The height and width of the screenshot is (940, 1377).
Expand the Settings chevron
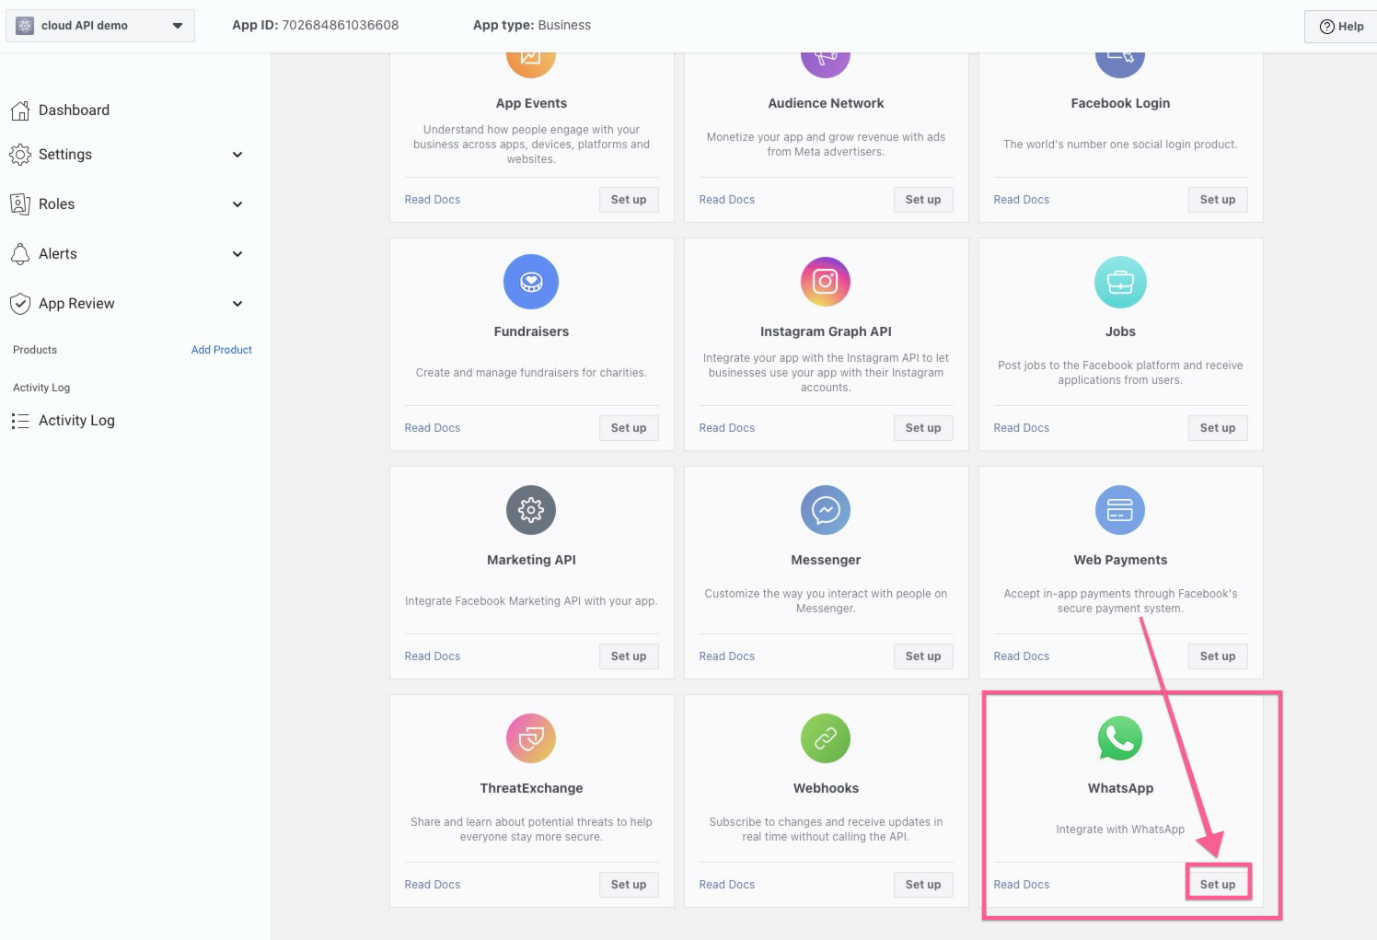[237, 154]
